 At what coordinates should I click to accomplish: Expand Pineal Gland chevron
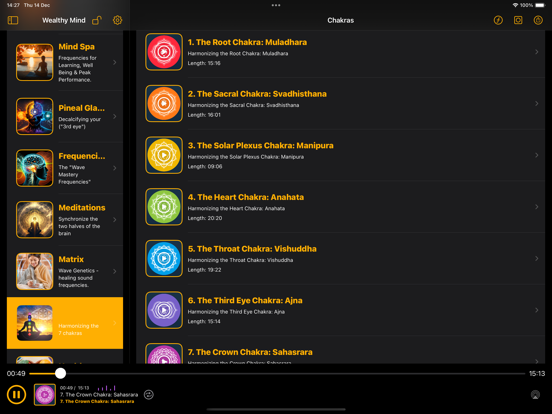115,117
